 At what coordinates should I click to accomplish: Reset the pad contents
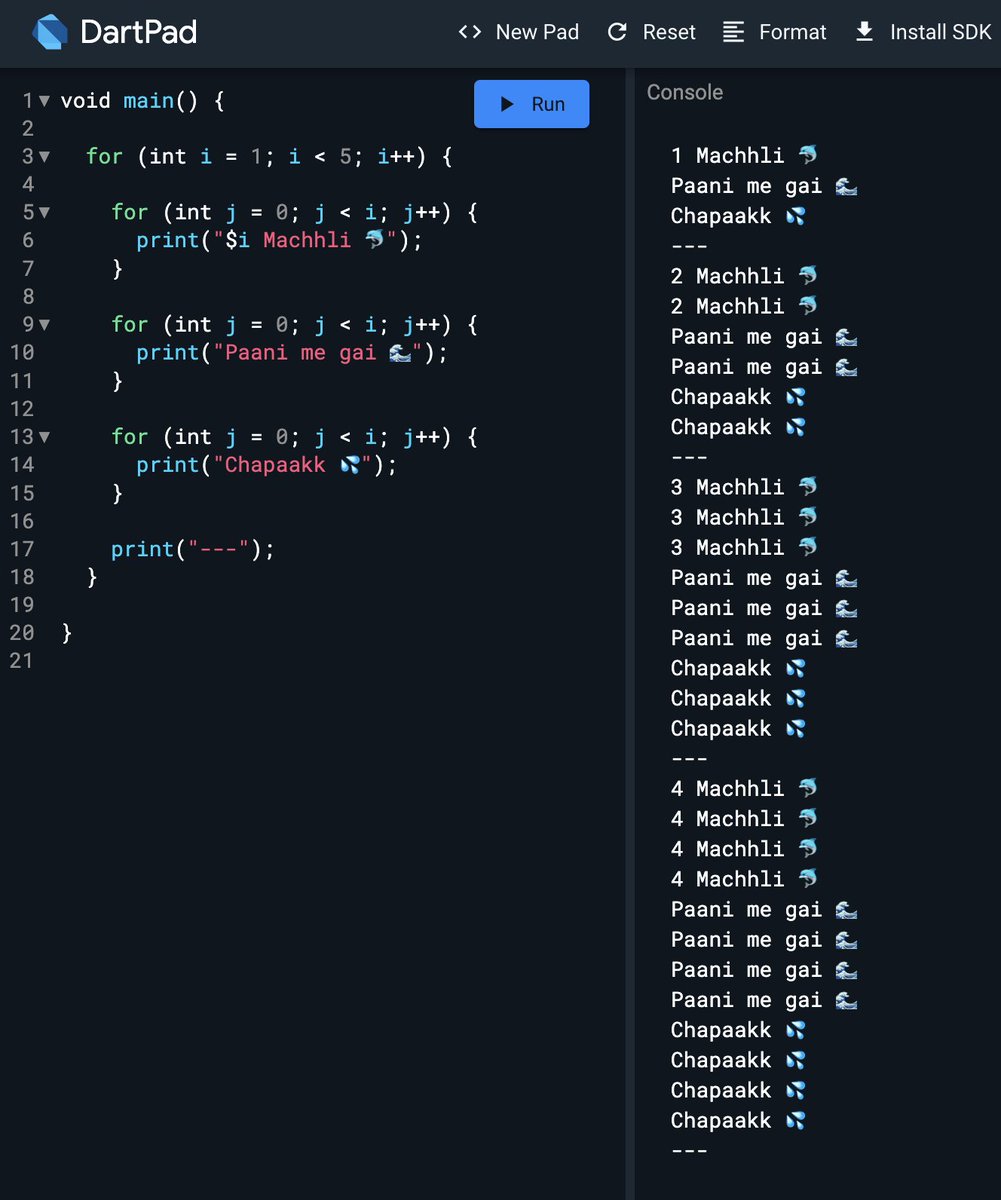651,32
